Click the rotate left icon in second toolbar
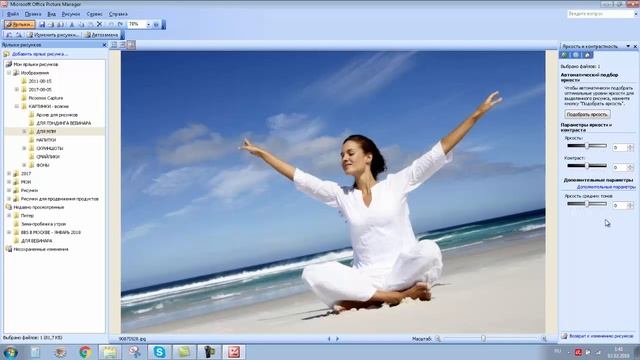 9,35
